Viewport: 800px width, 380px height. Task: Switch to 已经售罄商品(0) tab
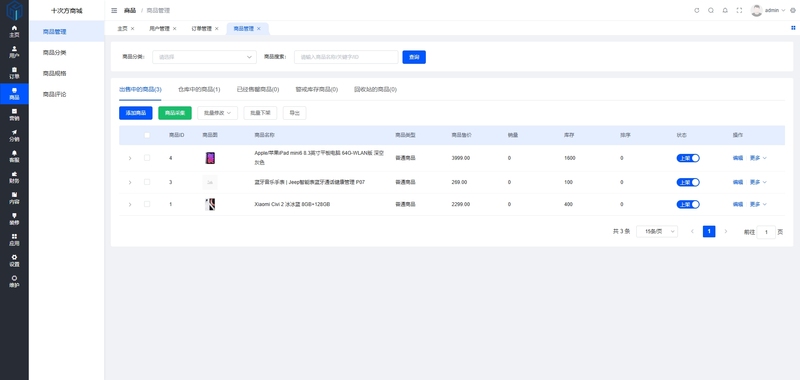click(258, 89)
